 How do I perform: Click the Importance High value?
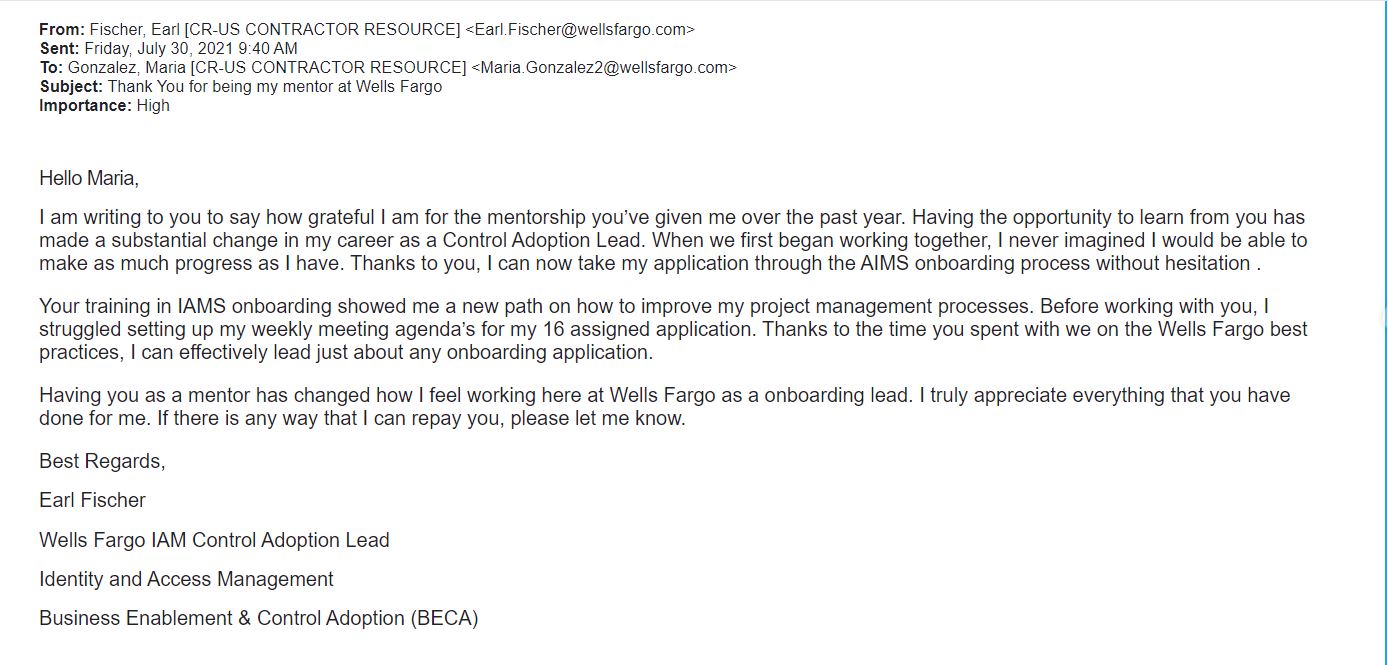coord(153,105)
